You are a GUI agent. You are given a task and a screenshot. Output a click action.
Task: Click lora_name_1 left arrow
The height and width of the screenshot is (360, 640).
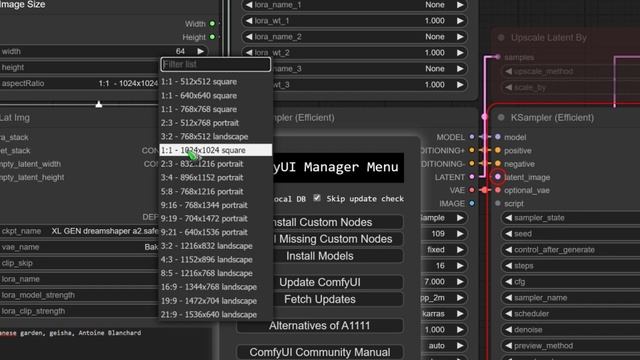pyautogui.click(x=249, y=5)
